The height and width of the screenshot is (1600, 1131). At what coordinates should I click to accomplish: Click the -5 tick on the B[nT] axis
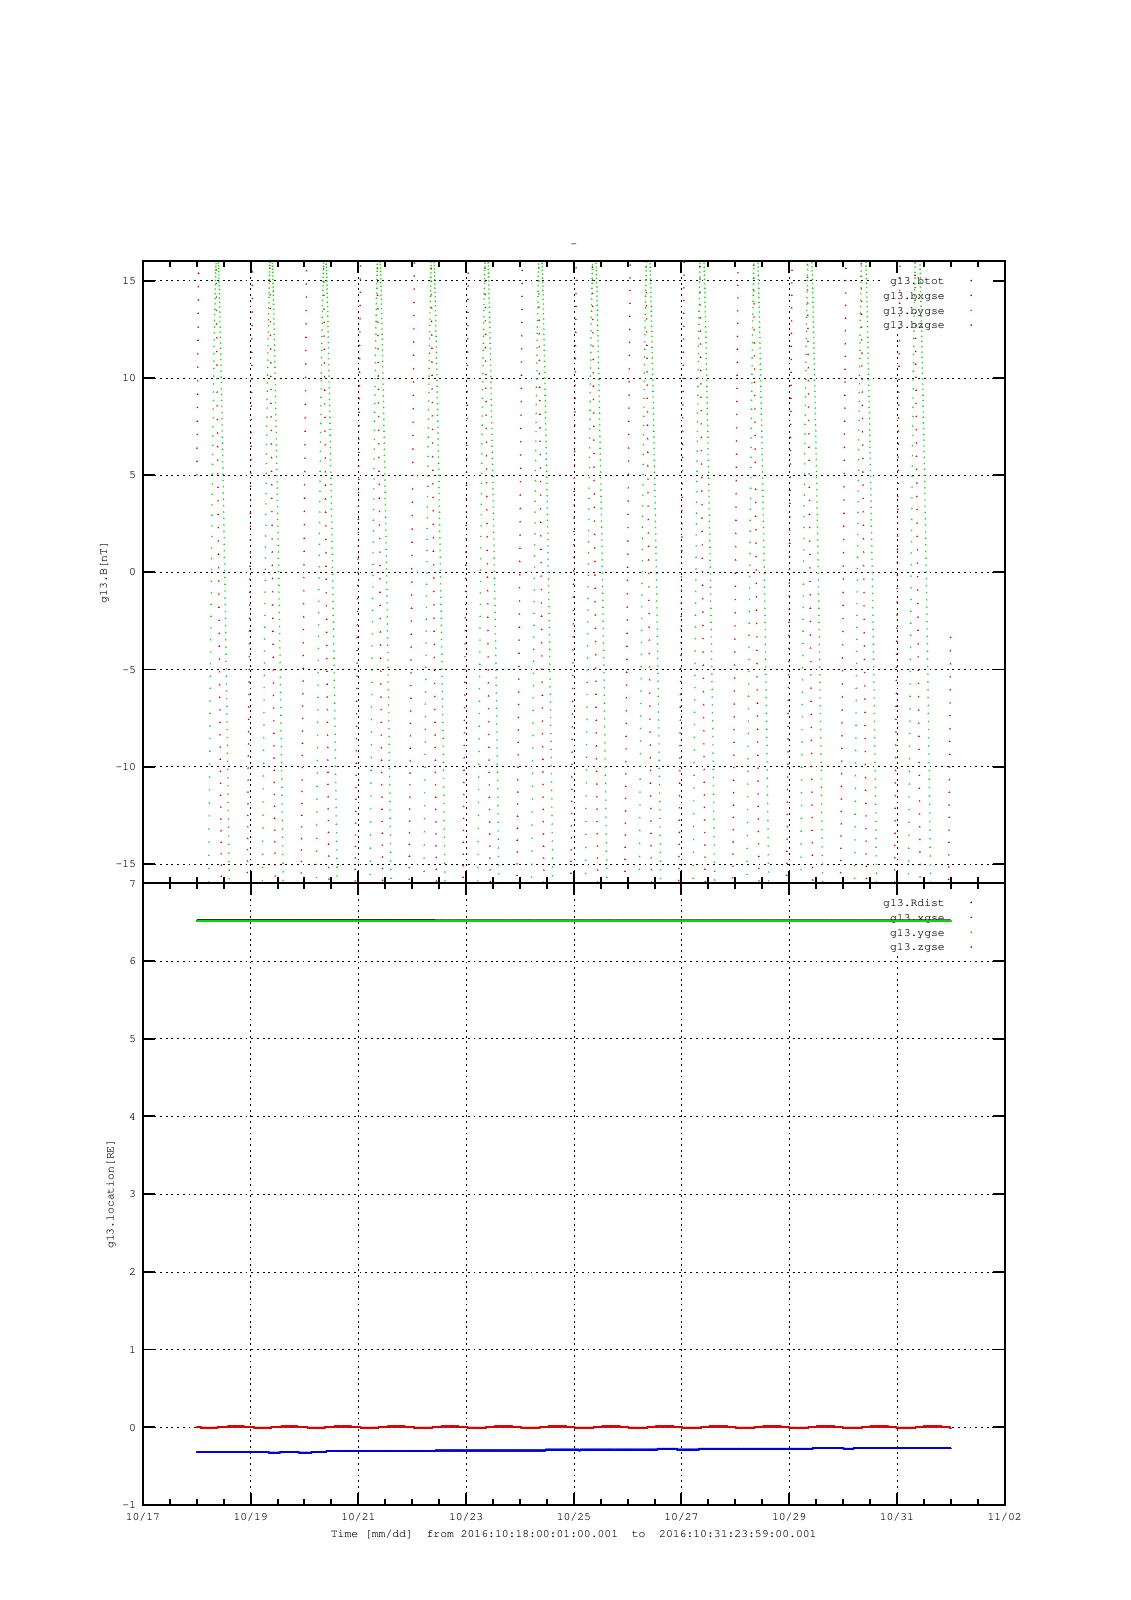(129, 670)
